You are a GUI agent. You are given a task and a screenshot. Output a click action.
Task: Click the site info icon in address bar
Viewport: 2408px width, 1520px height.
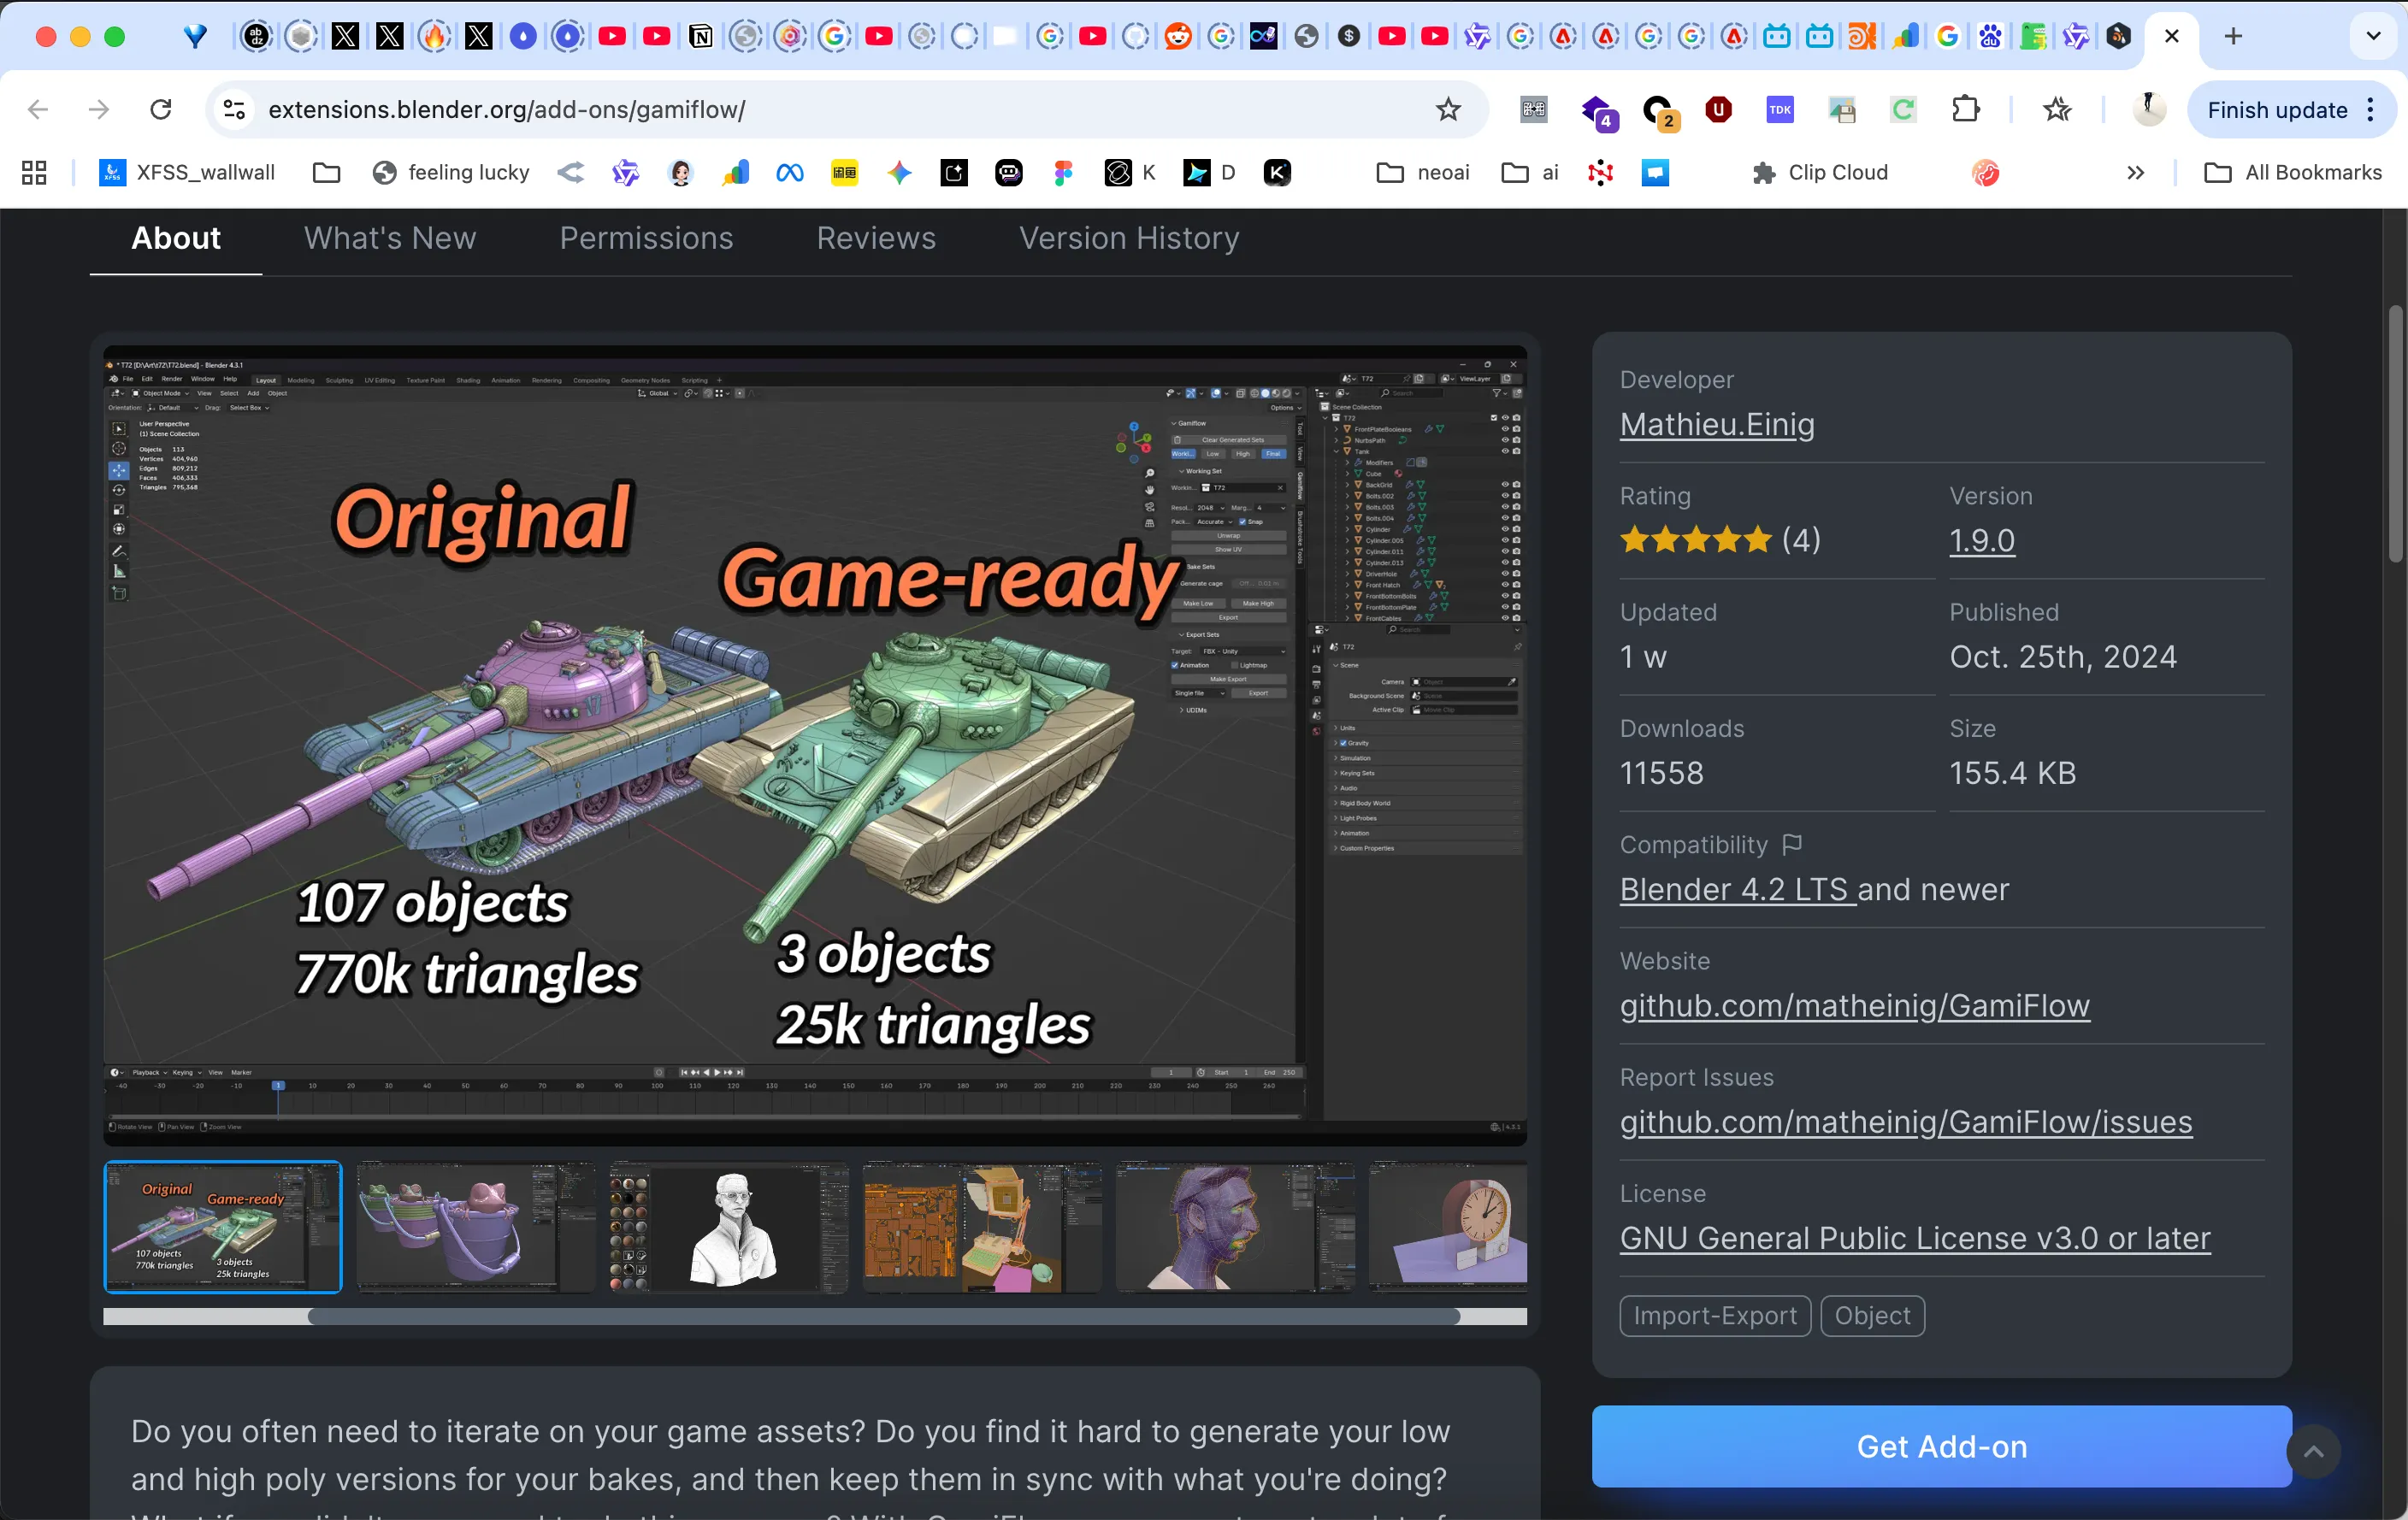click(x=234, y=109)
